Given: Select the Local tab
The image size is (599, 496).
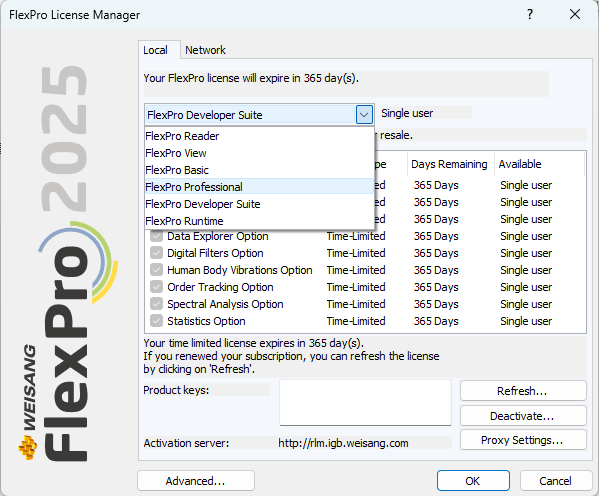Looking at the screenshot, I should 155,50.
